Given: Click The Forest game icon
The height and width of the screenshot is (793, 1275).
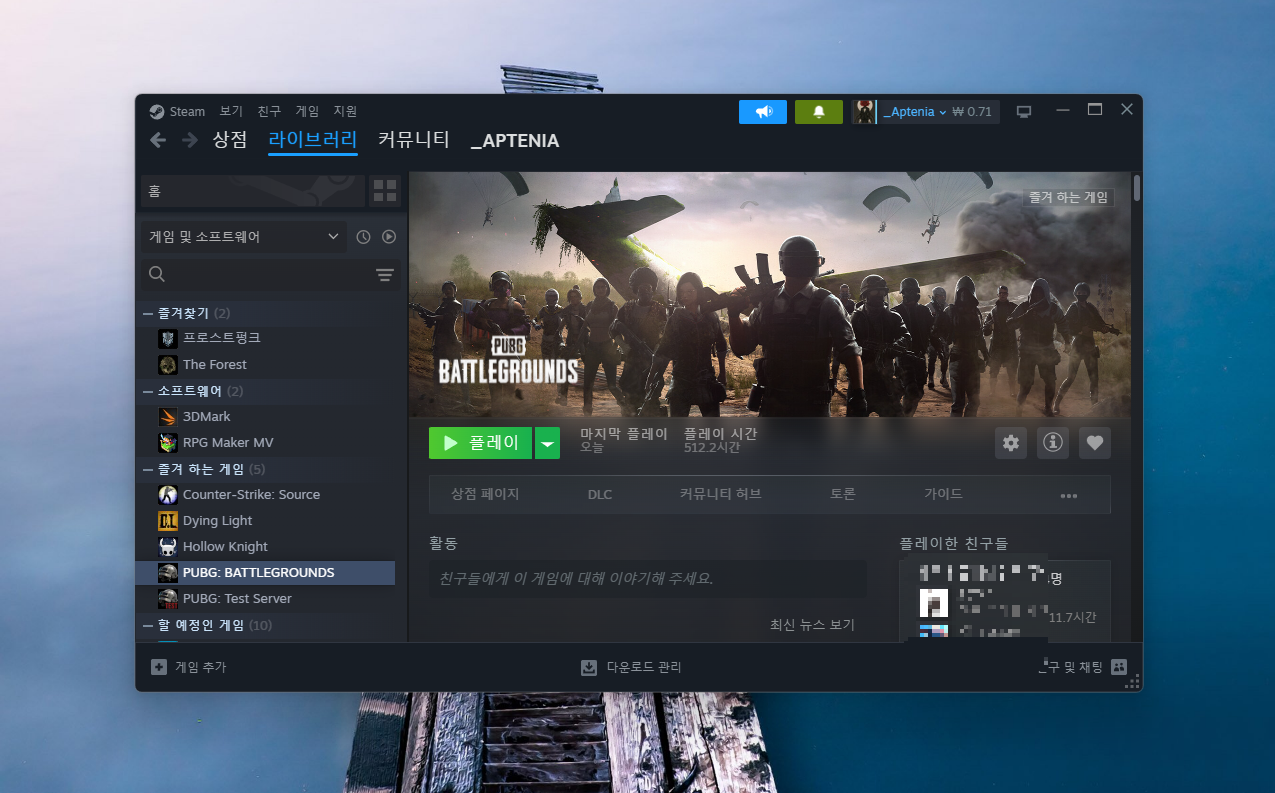Looking at the screenshot, I should [168, 365].
